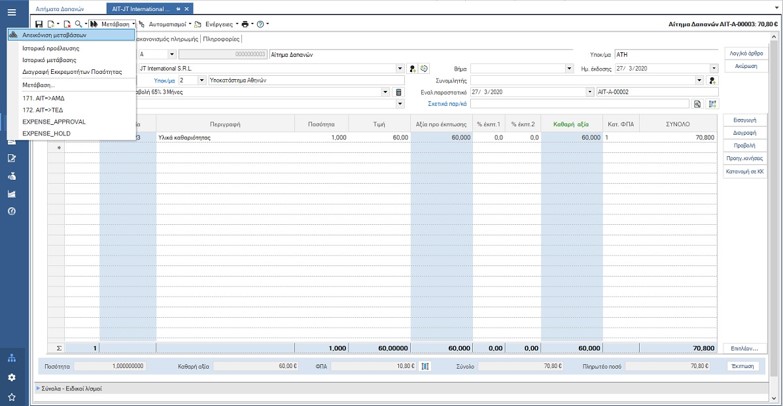783x406 pixels.
Task: Click the Καθαρή αξία column header
Action: [x=571, y=124]
